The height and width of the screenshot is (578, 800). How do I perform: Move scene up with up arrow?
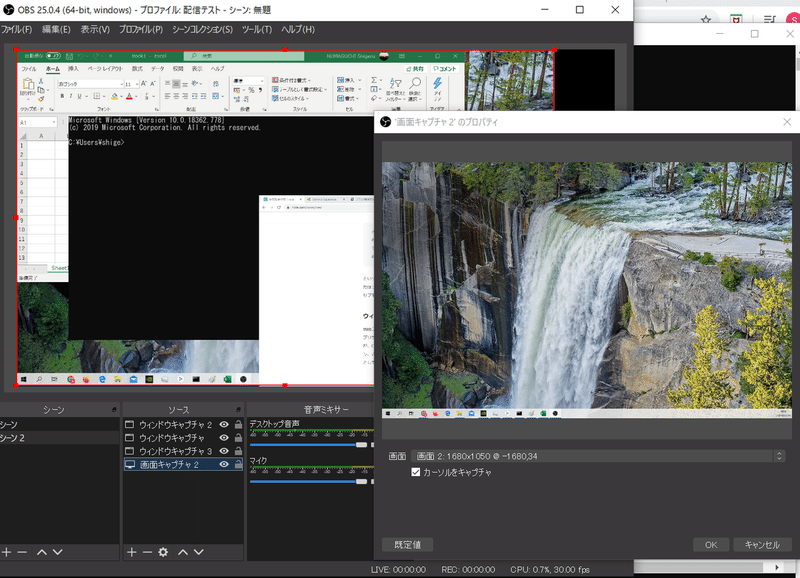[42, 552]
